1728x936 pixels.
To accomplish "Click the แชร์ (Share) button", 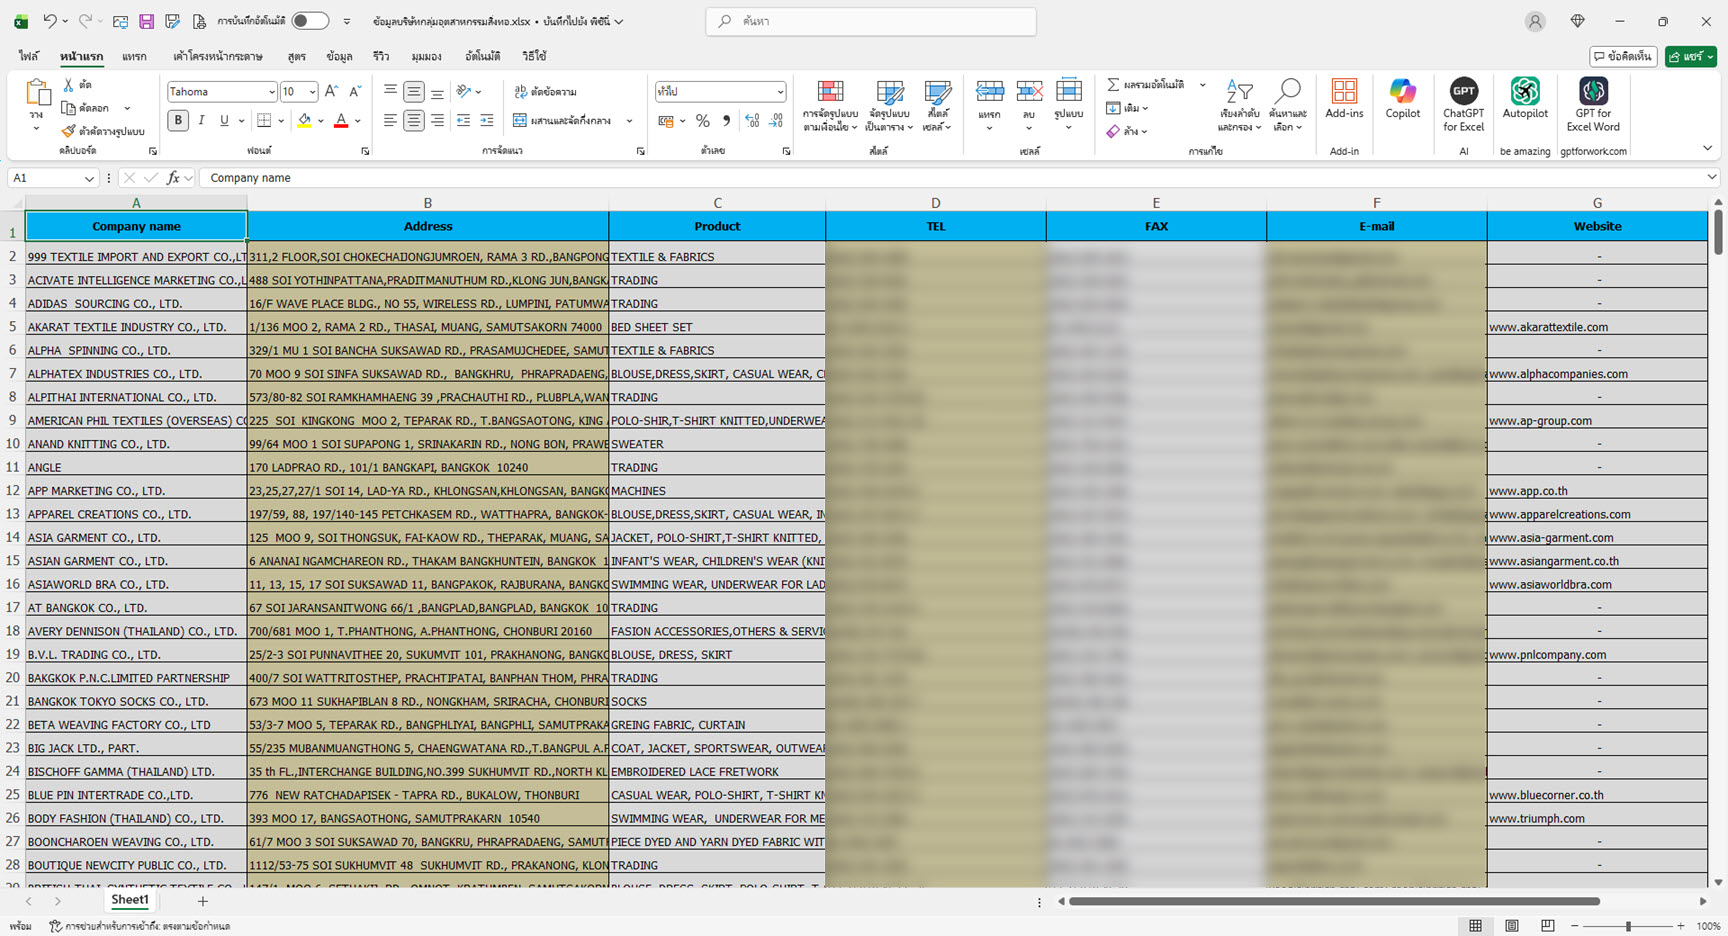I will pyautogui.click(x=1690, y=57).
